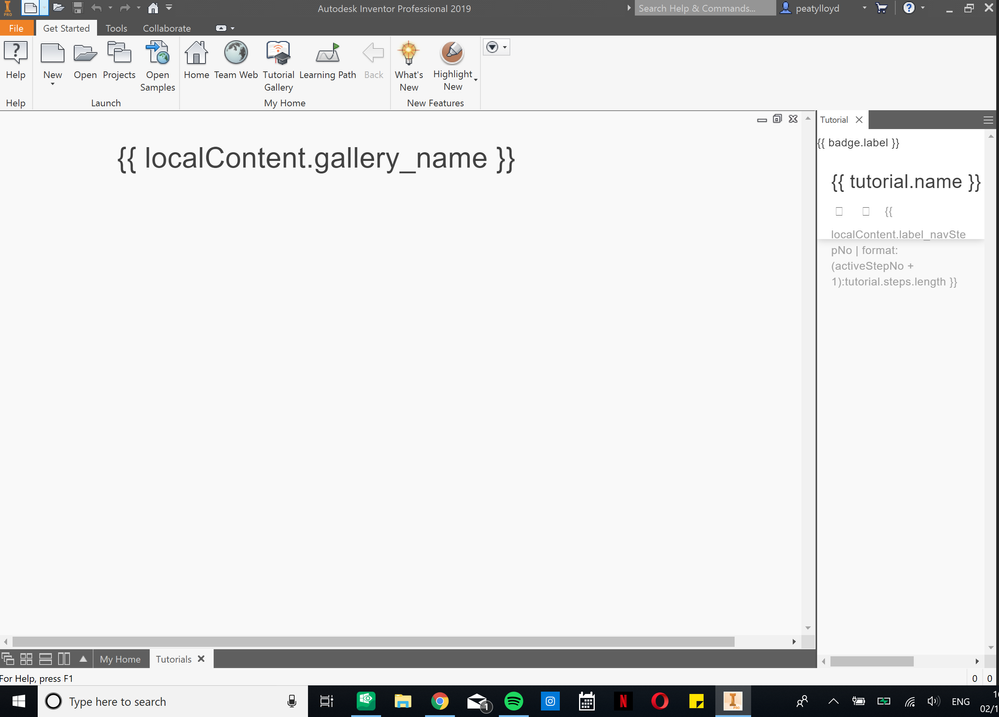Restore the inner document window

[x=777, y=119]
